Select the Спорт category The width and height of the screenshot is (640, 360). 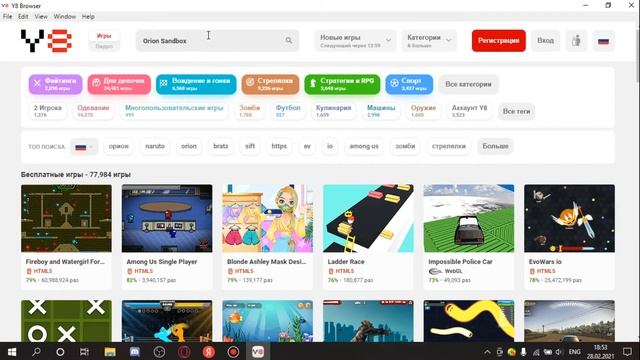pyautogui.click(x=409, y=84)
